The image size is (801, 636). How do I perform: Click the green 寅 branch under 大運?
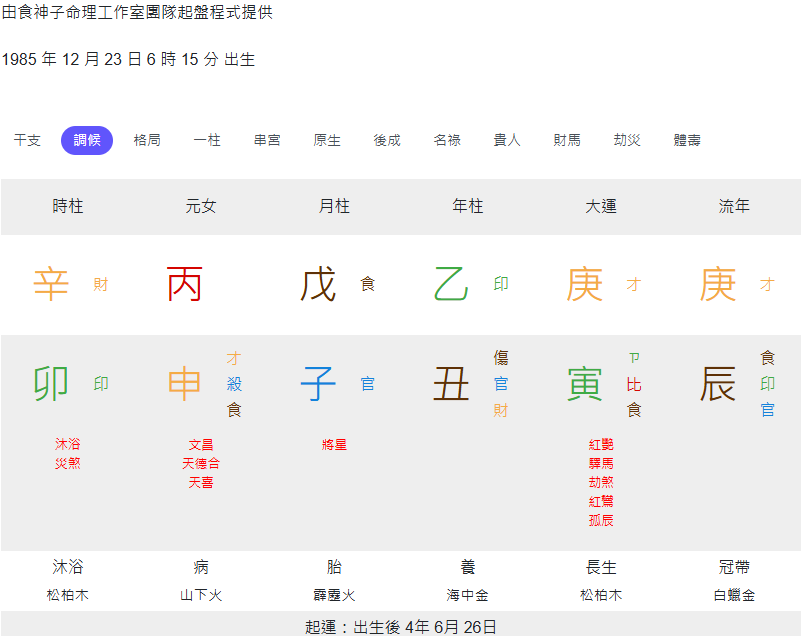pyautogui.click(x=584, y=384)
